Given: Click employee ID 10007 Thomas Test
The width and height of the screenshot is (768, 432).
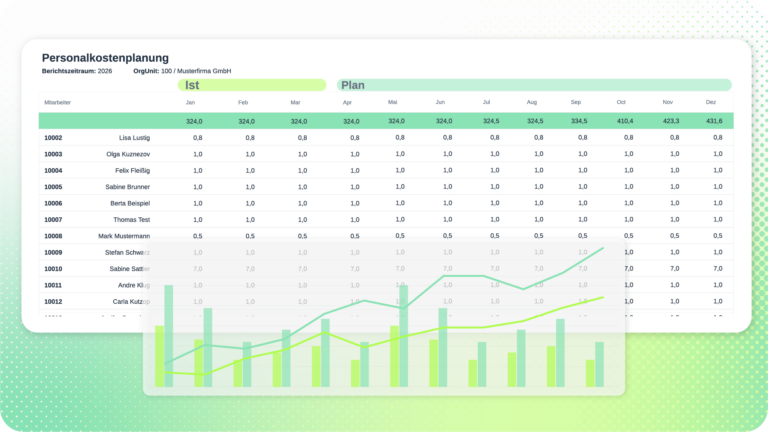Looking at the screenshot, I should (x=53, y=219).
